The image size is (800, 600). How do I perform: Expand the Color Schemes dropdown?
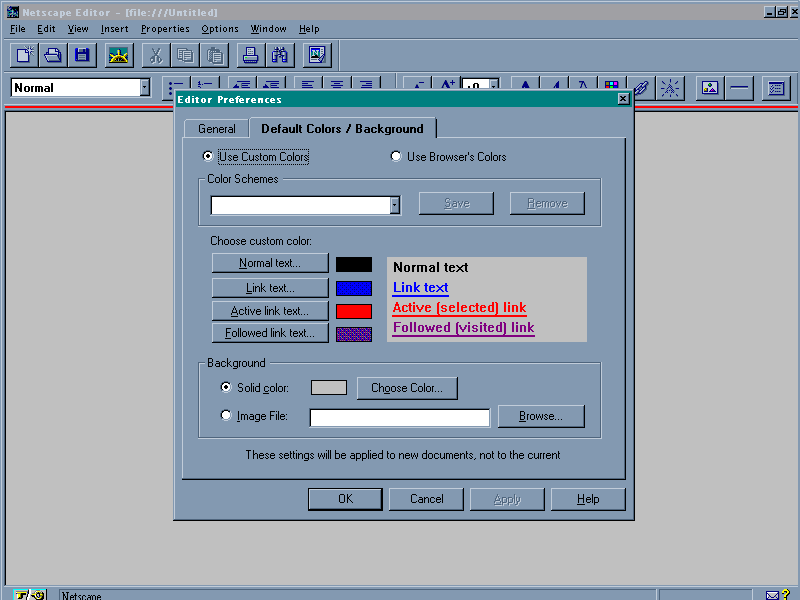coord(394,205)
